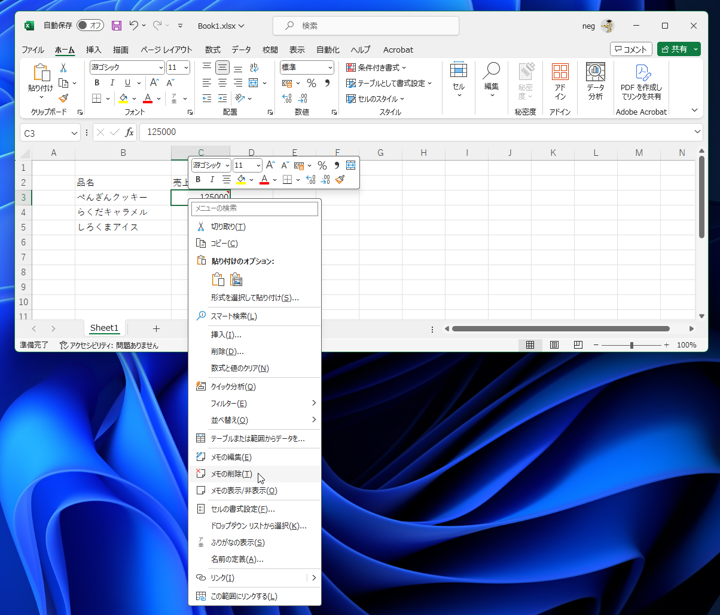Open the データ ribbon tab

coord(241,50)
